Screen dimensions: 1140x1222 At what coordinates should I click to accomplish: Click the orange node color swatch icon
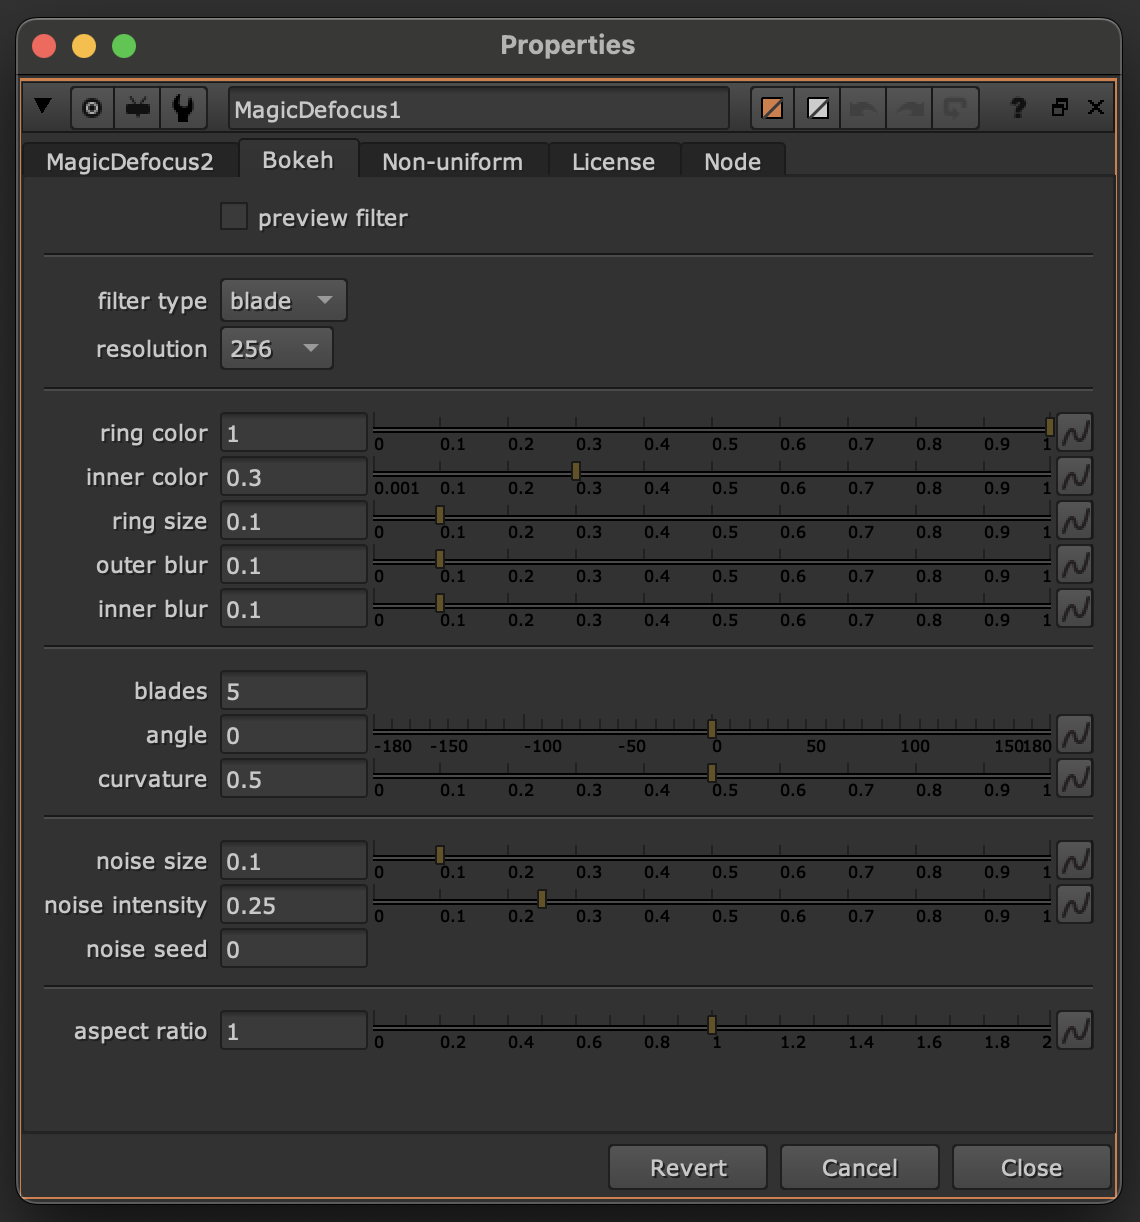[x=772, y=108]
